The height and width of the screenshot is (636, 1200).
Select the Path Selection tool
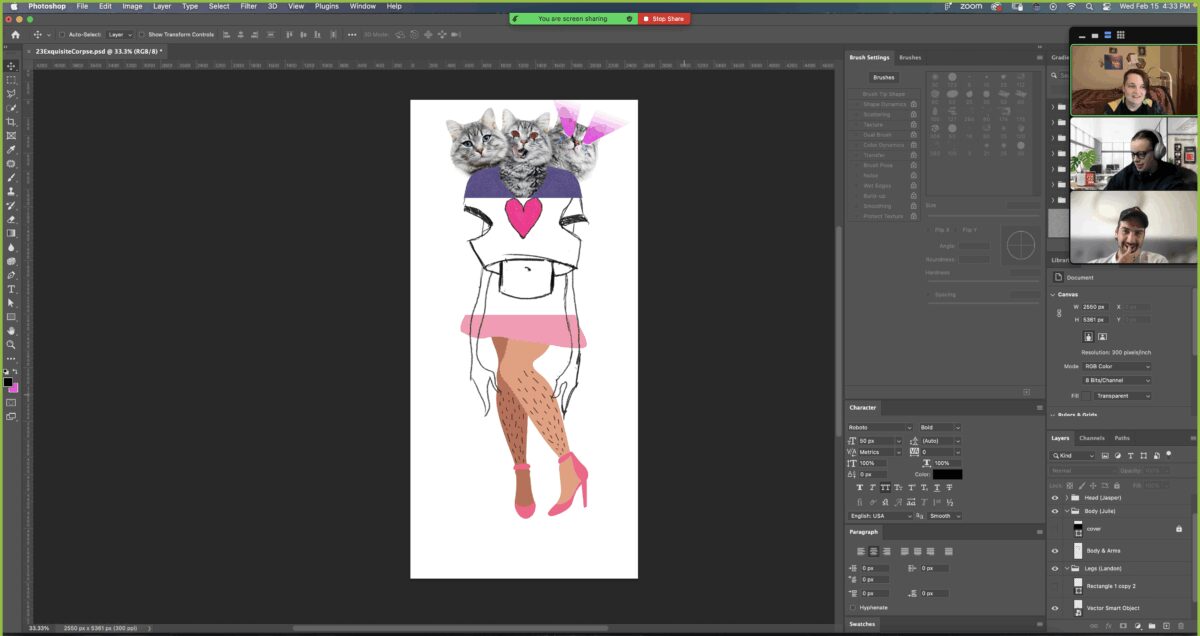click(11, 302)
